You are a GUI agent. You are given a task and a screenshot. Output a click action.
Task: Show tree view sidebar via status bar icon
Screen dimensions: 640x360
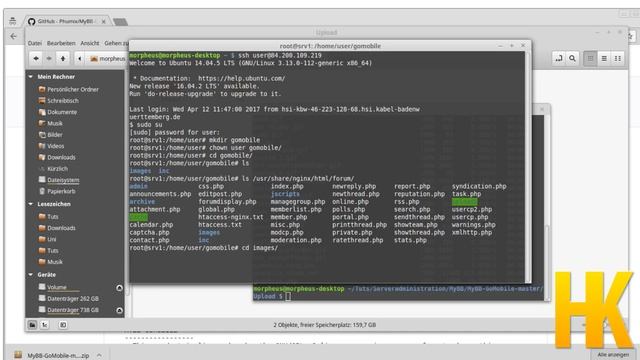pyautogui.click(x=45, y=325)
